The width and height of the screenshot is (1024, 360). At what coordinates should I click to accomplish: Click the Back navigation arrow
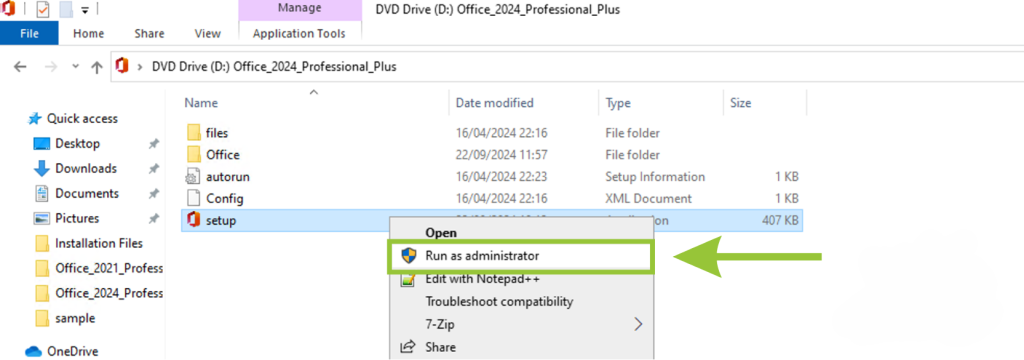click(x=20, y=67)
